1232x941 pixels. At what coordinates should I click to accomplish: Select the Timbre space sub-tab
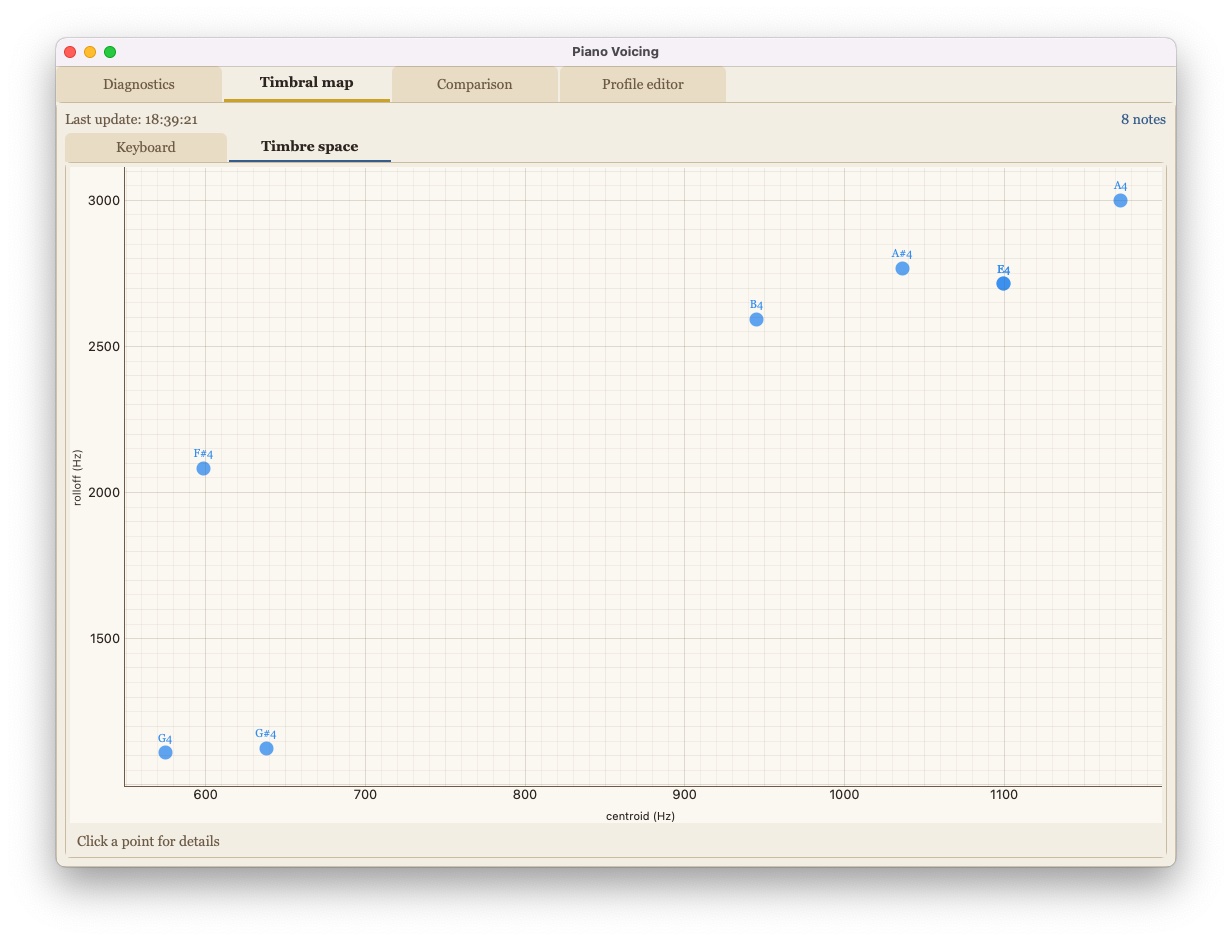pyautogui.click(x=310, y=146)
